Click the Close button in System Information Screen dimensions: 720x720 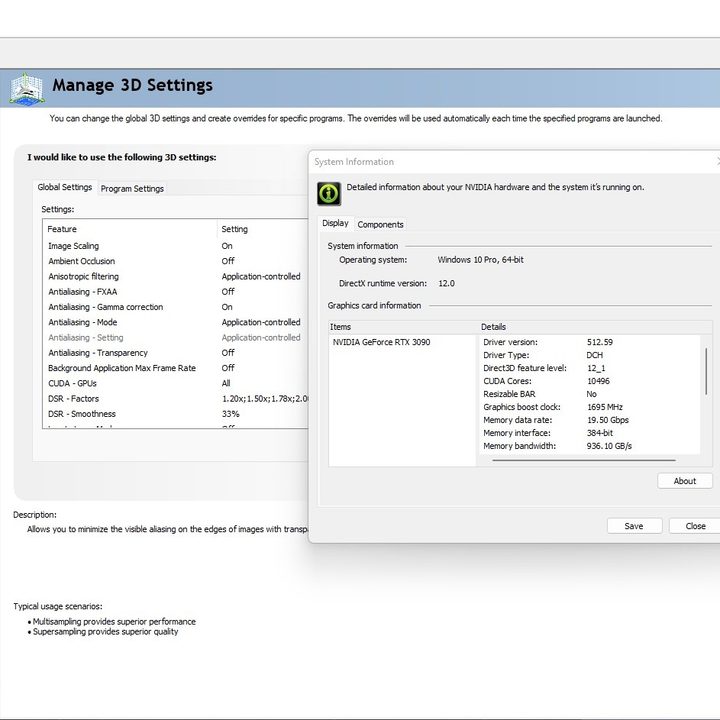coord(695,526)
